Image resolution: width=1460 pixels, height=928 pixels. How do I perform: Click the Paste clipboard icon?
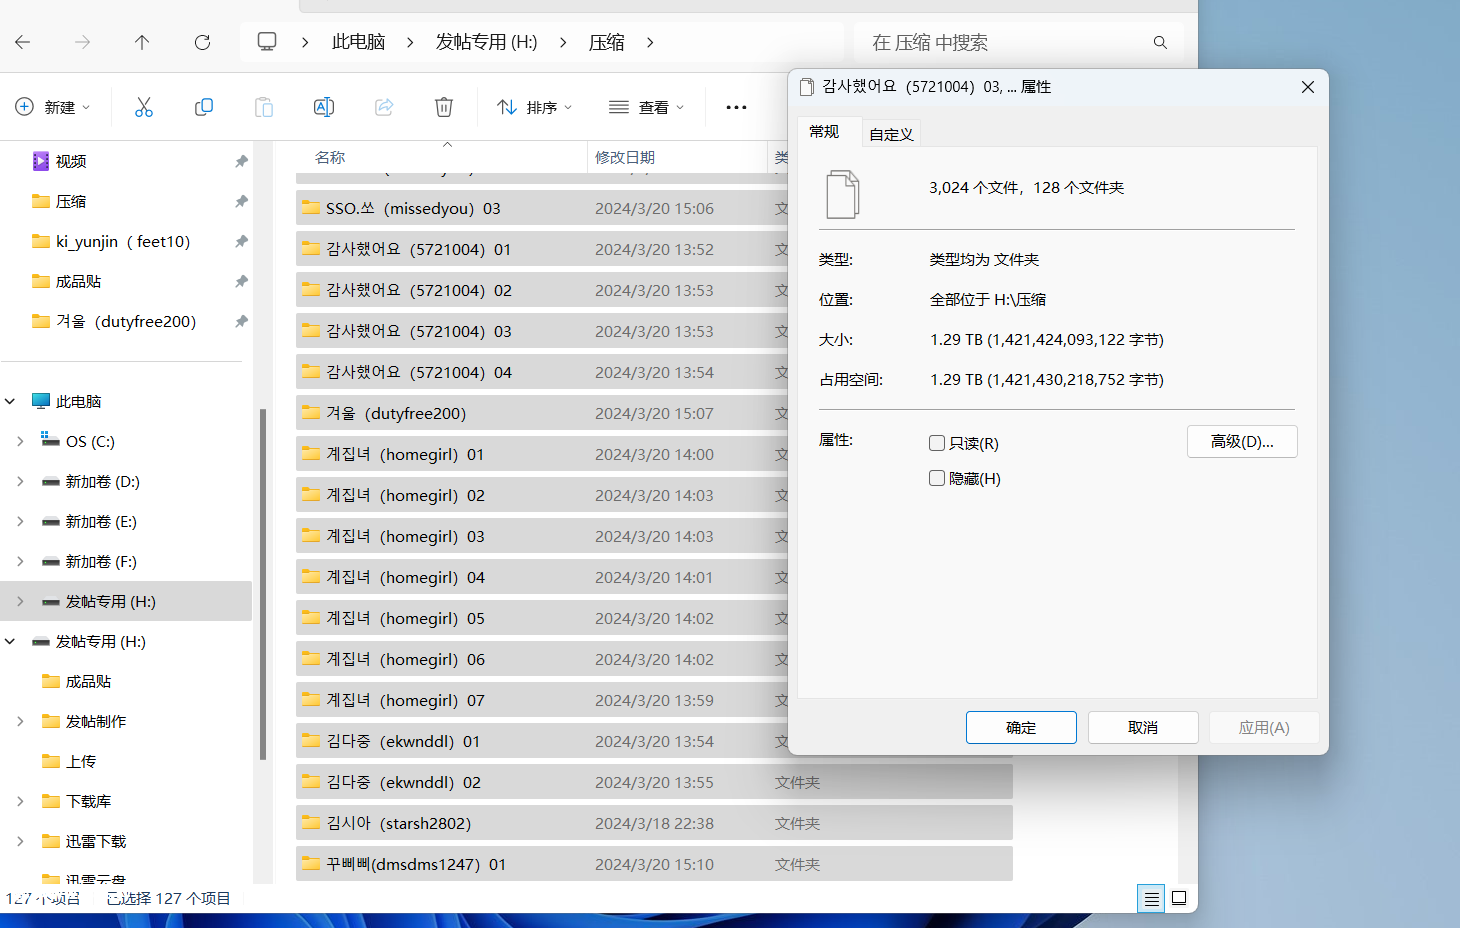pyautogui.click(x=264, y=107)
